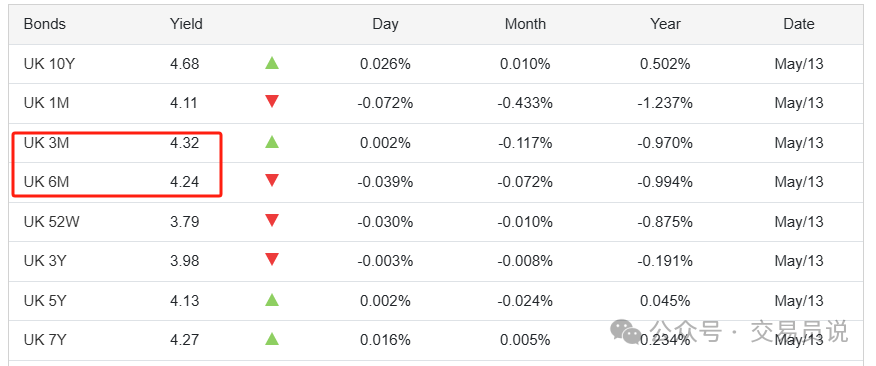The height and width of the screenshot is (366, 876).
Task: Open the UK 5Y bond link
Action: [45, 301]
